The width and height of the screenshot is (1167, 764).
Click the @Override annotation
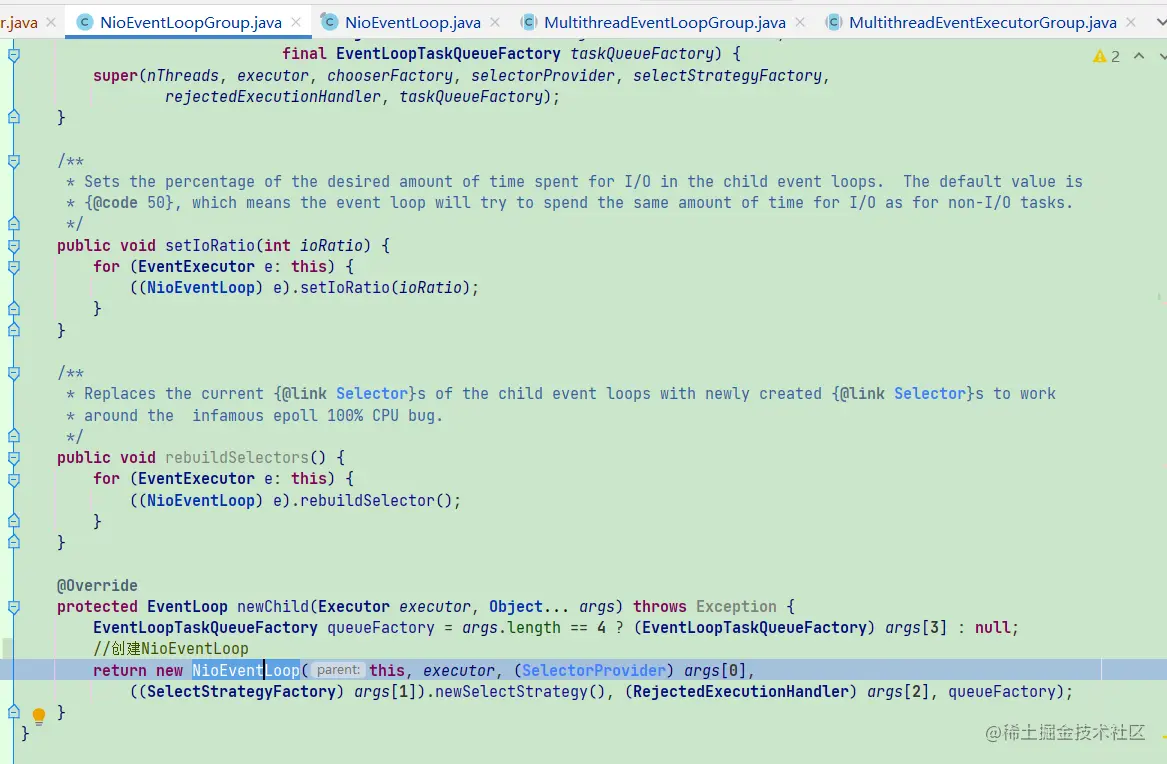click(97, 585)
